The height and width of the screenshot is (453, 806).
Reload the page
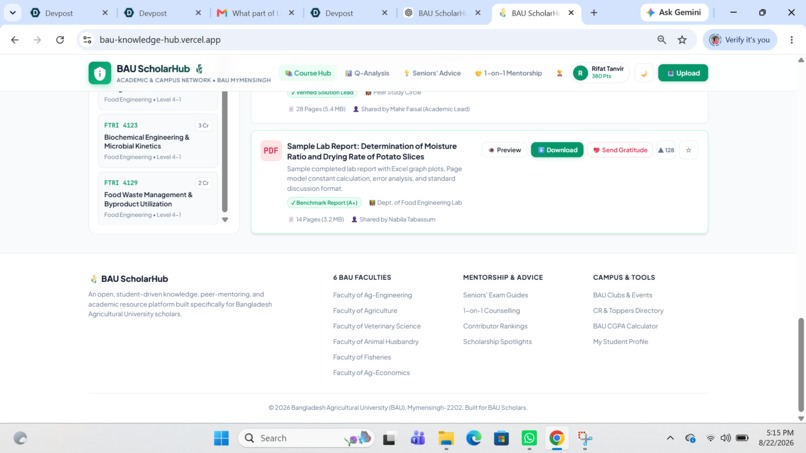60,40
